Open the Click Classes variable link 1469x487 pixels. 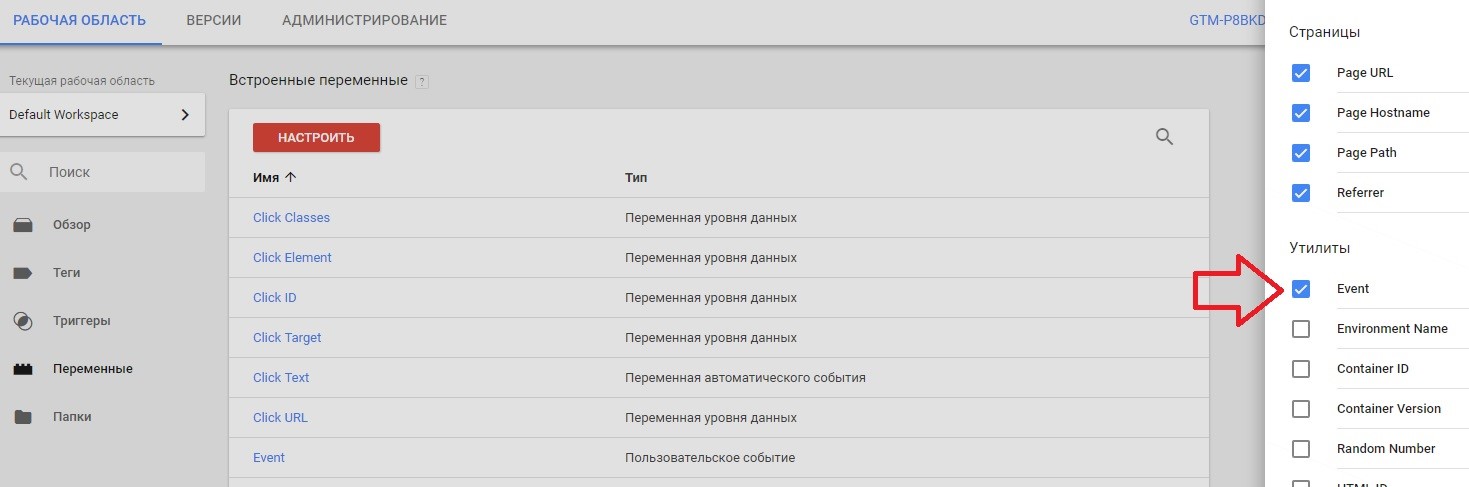pyautogui.click(x=291, y=218)
